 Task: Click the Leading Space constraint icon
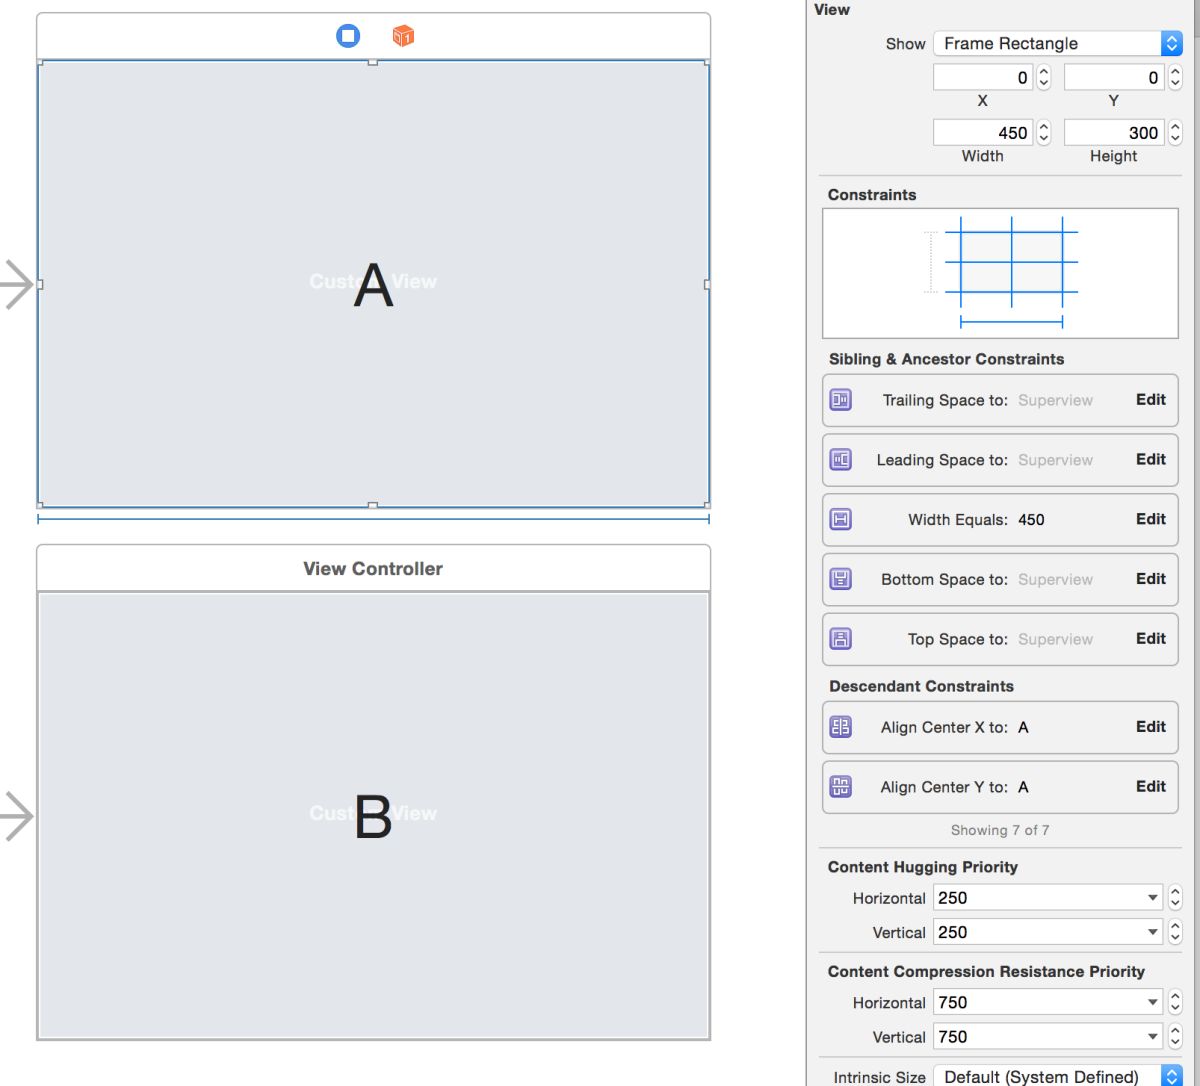pyautogui.click(x=841, y=460)
